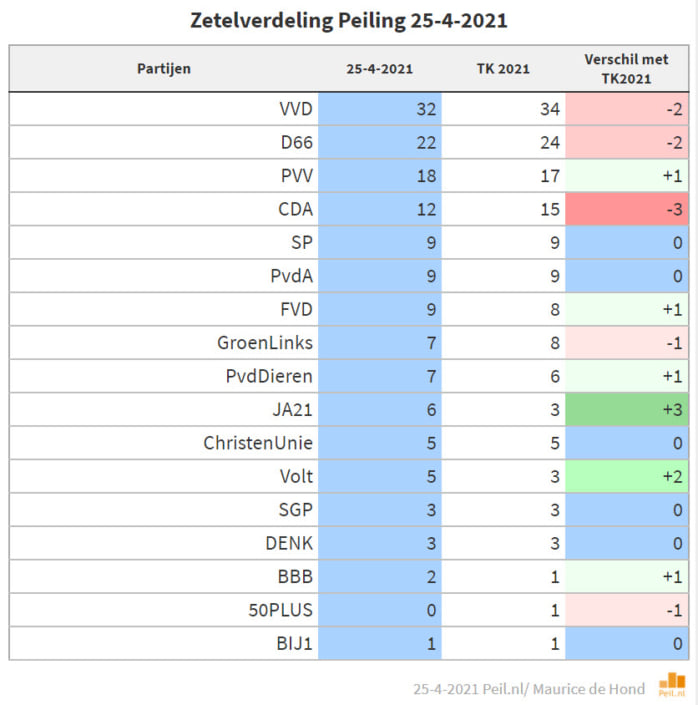
Task: Click the 25-4-2021 column header
Action: (379, 69)
